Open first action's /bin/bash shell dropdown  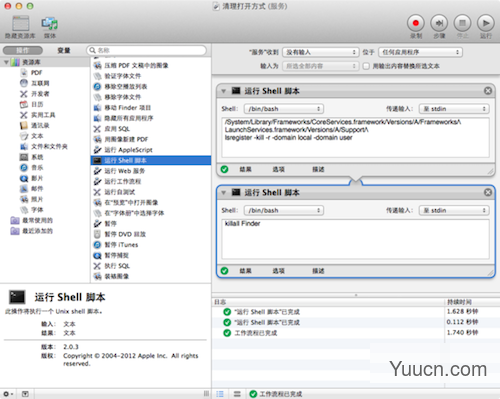[284, 109]
